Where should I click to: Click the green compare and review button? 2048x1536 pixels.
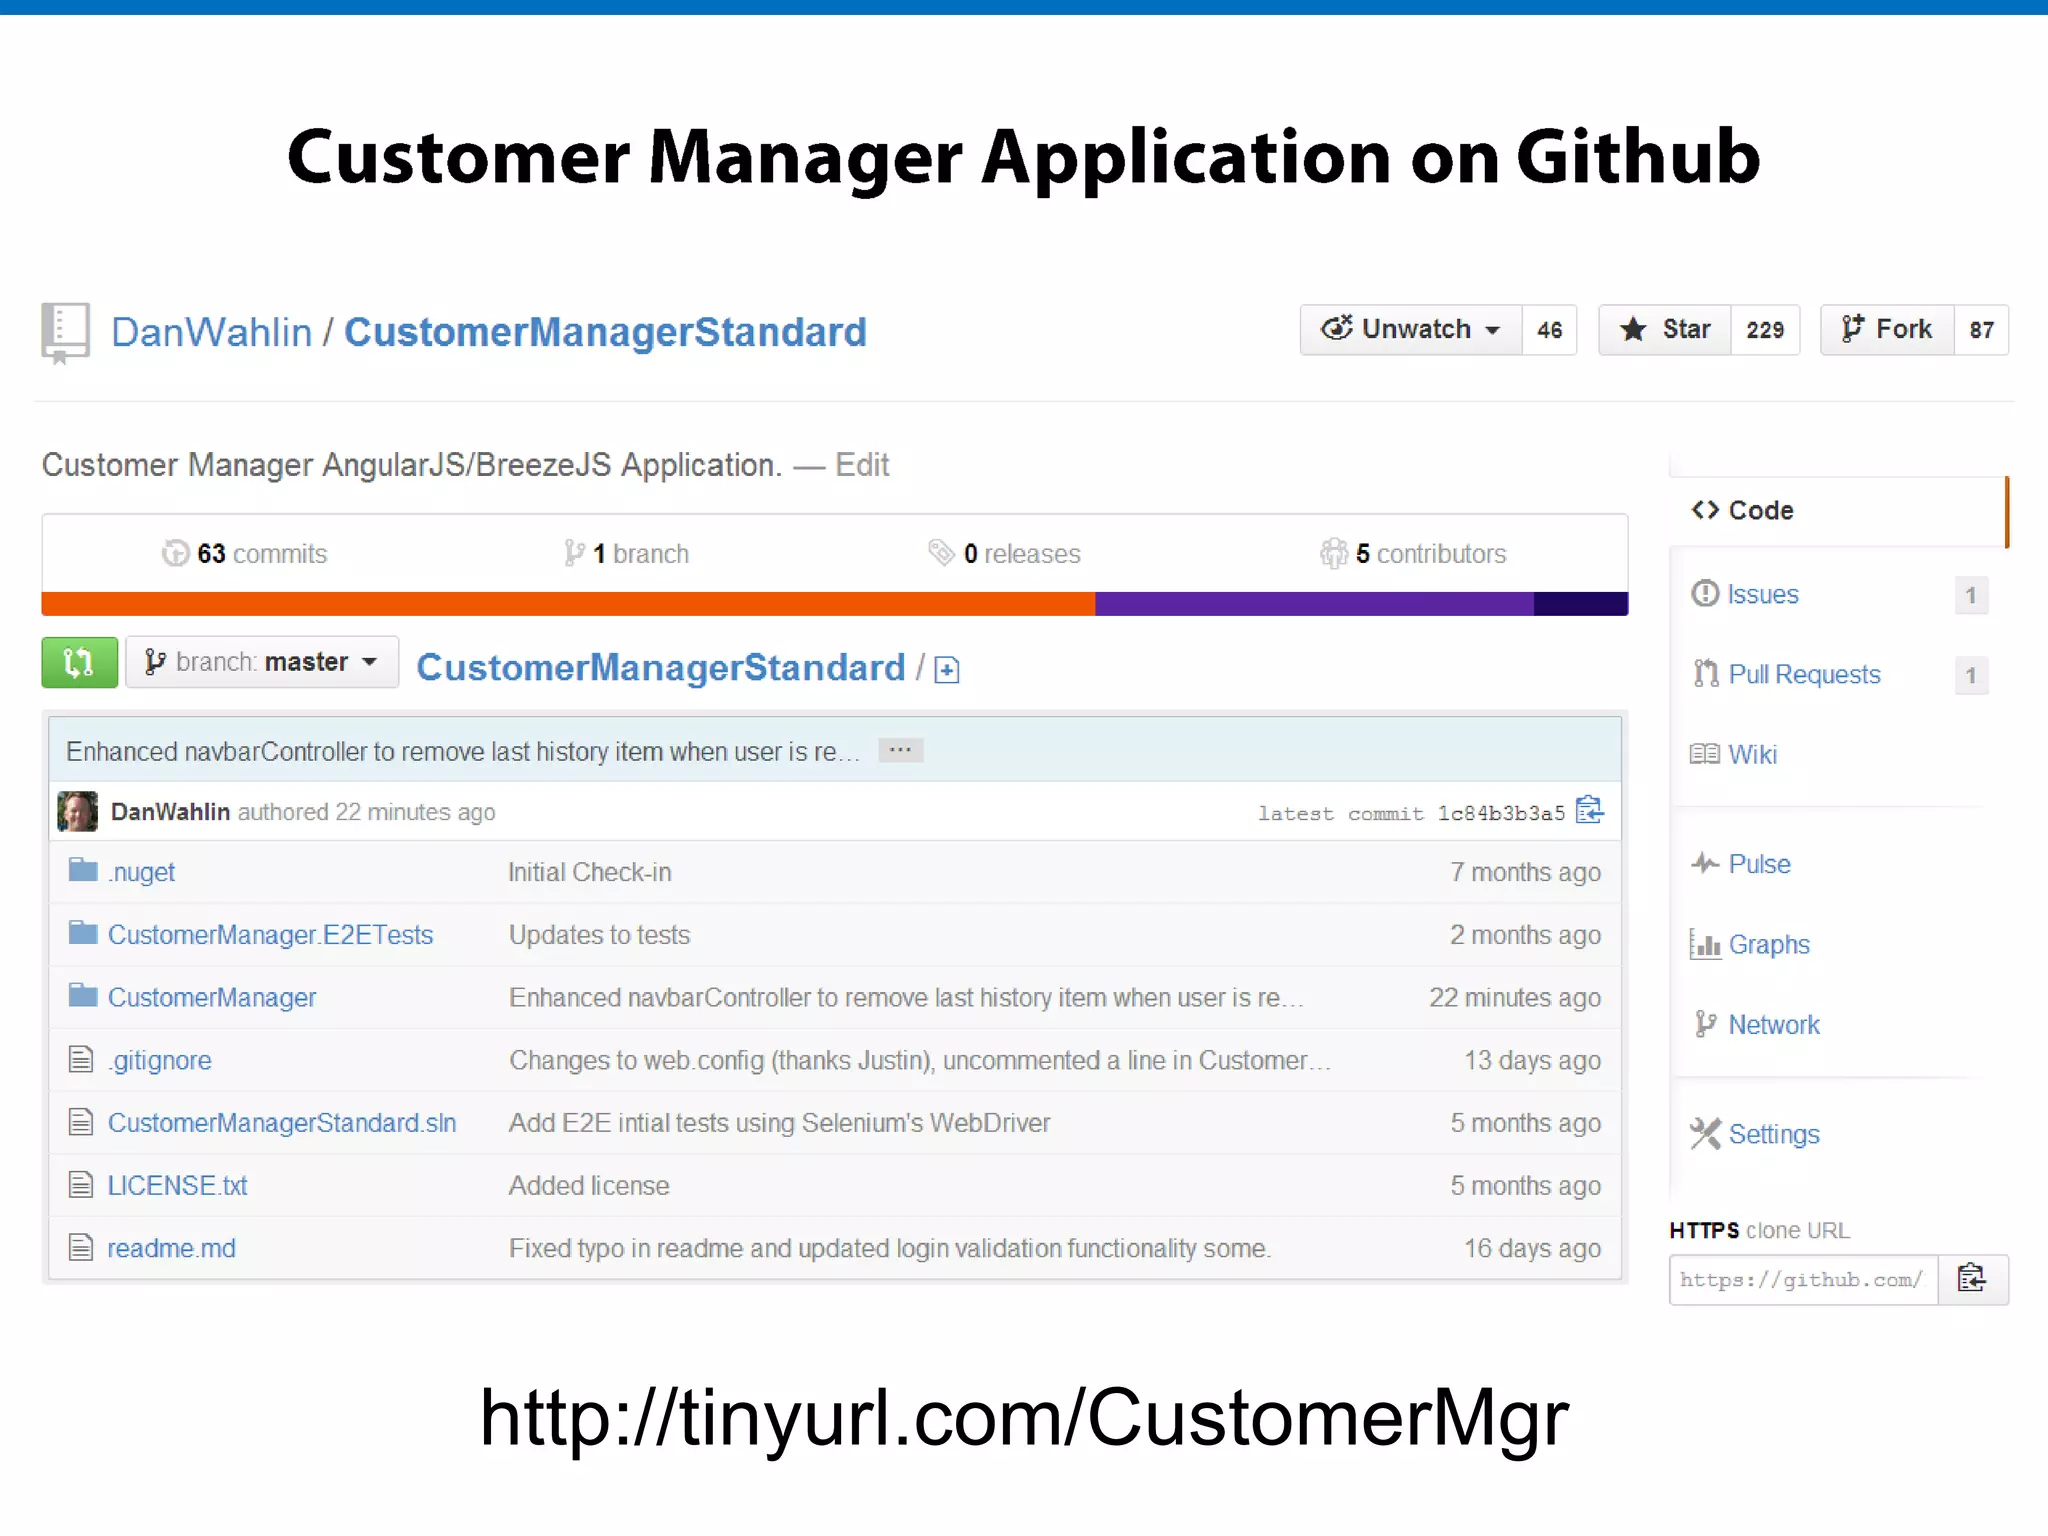pos(80,662)
